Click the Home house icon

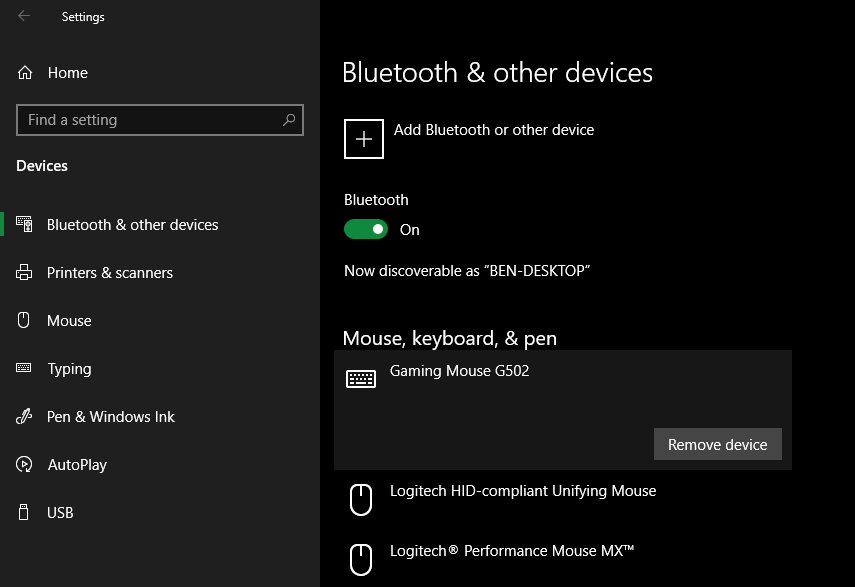click(25, 72)
